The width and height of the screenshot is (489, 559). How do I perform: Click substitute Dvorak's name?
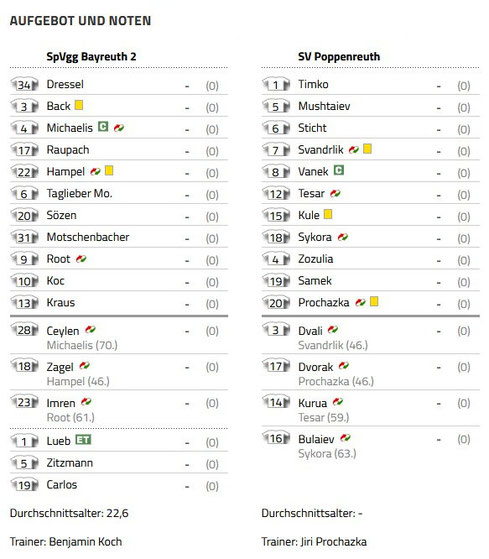[316, 367]
